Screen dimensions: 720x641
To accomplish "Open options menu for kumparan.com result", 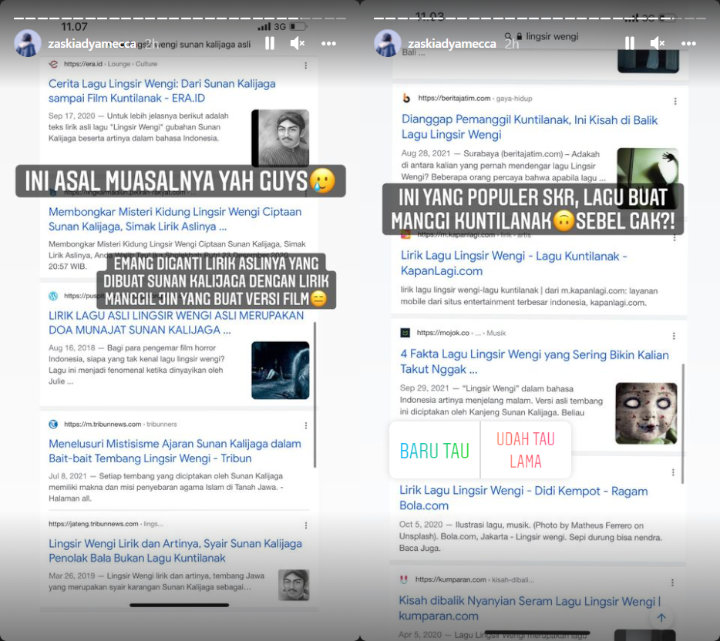I will 672,583.
